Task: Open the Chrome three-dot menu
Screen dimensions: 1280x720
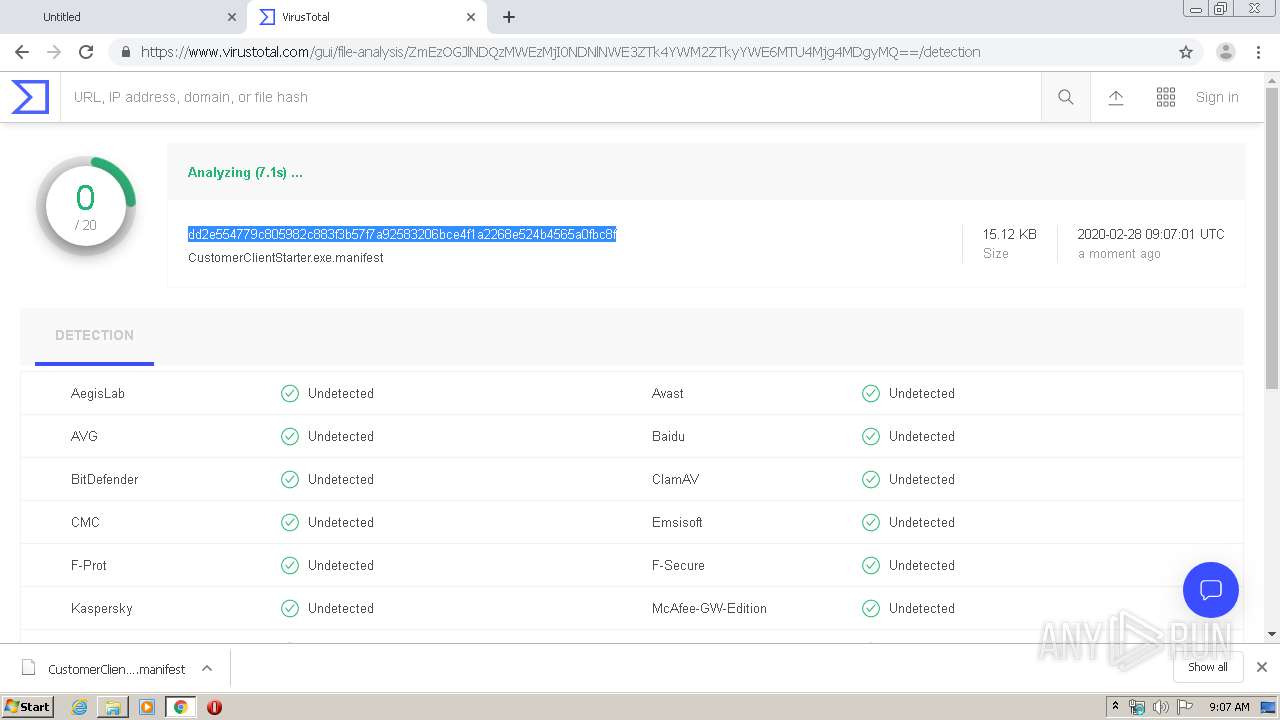Action: [x=1259, y=52]
